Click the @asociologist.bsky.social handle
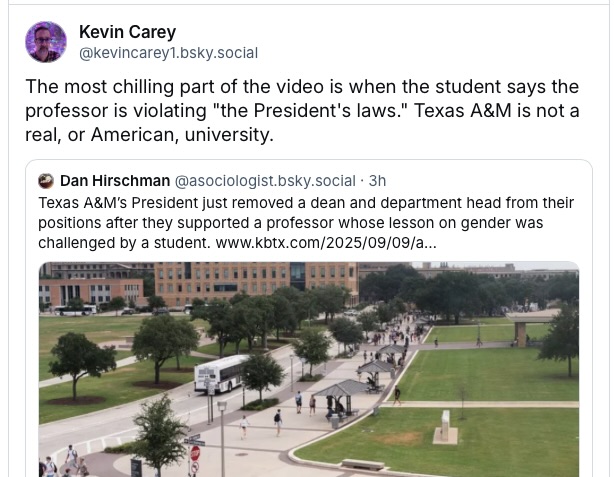This screenshot has height=477, width=614. tap(265, 181)
